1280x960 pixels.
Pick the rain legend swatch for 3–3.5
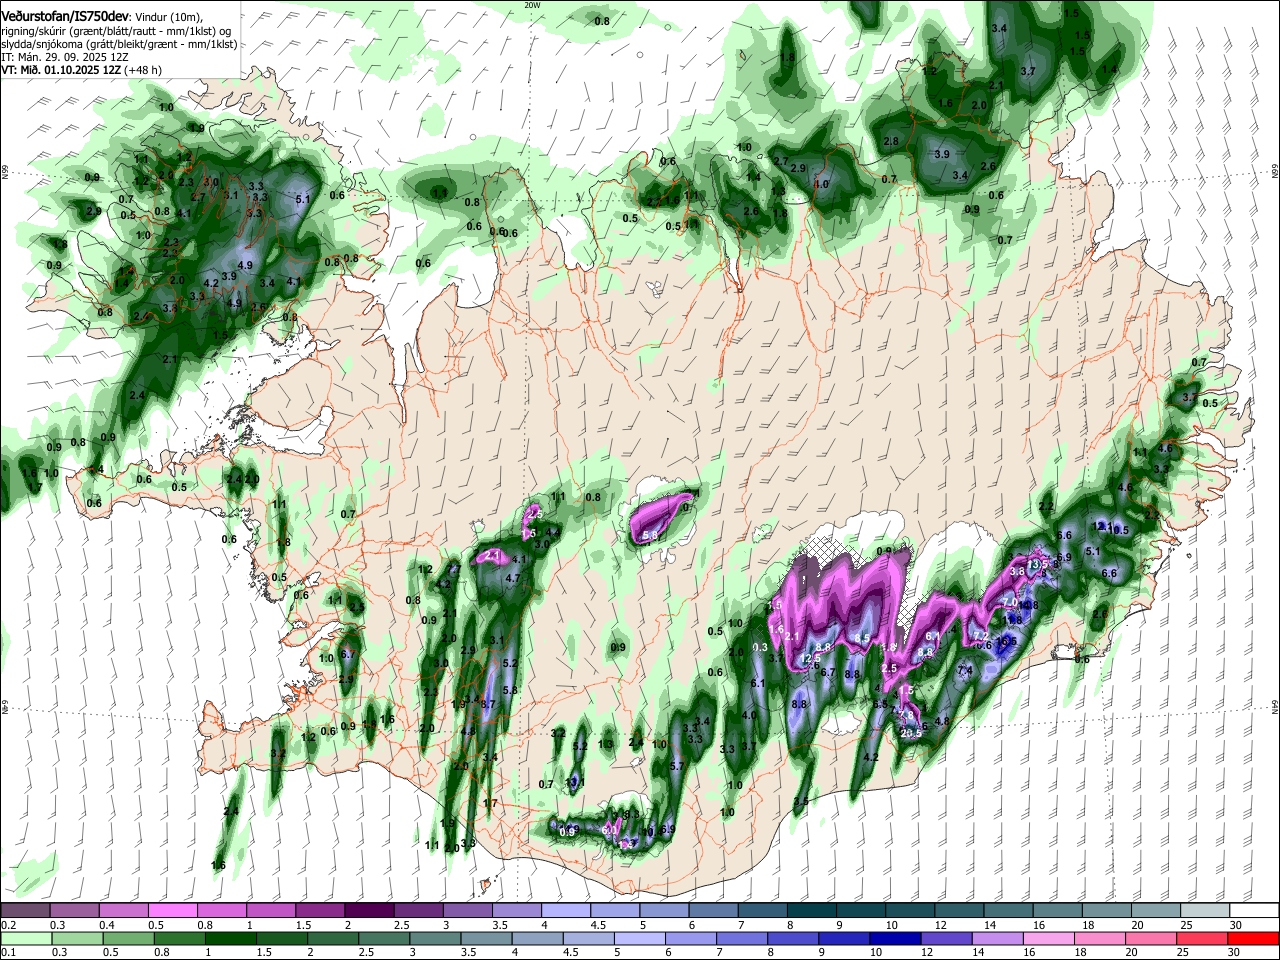[x=435, y=938]
